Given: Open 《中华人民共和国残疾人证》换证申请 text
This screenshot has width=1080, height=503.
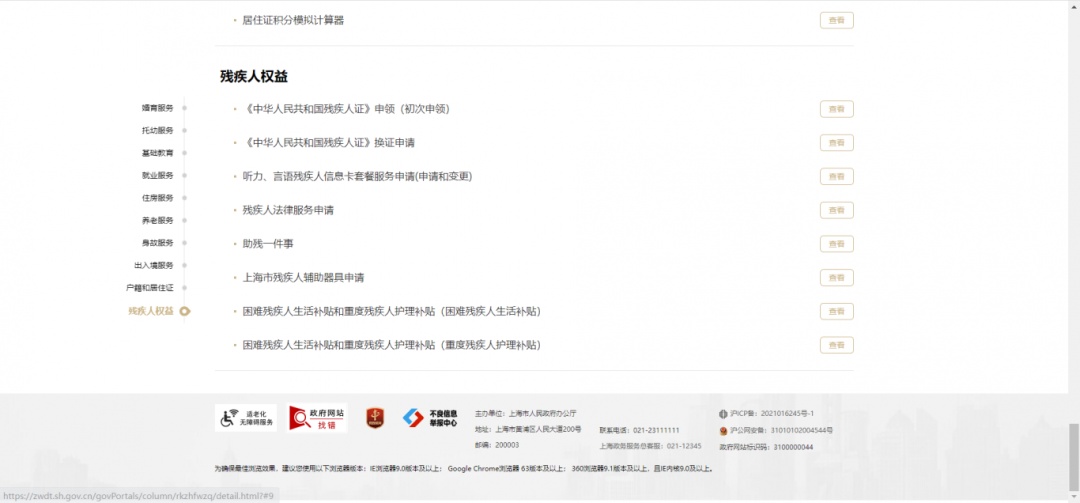Looking at the screenshot, I should pyautogui.click(x=329, y=143).
